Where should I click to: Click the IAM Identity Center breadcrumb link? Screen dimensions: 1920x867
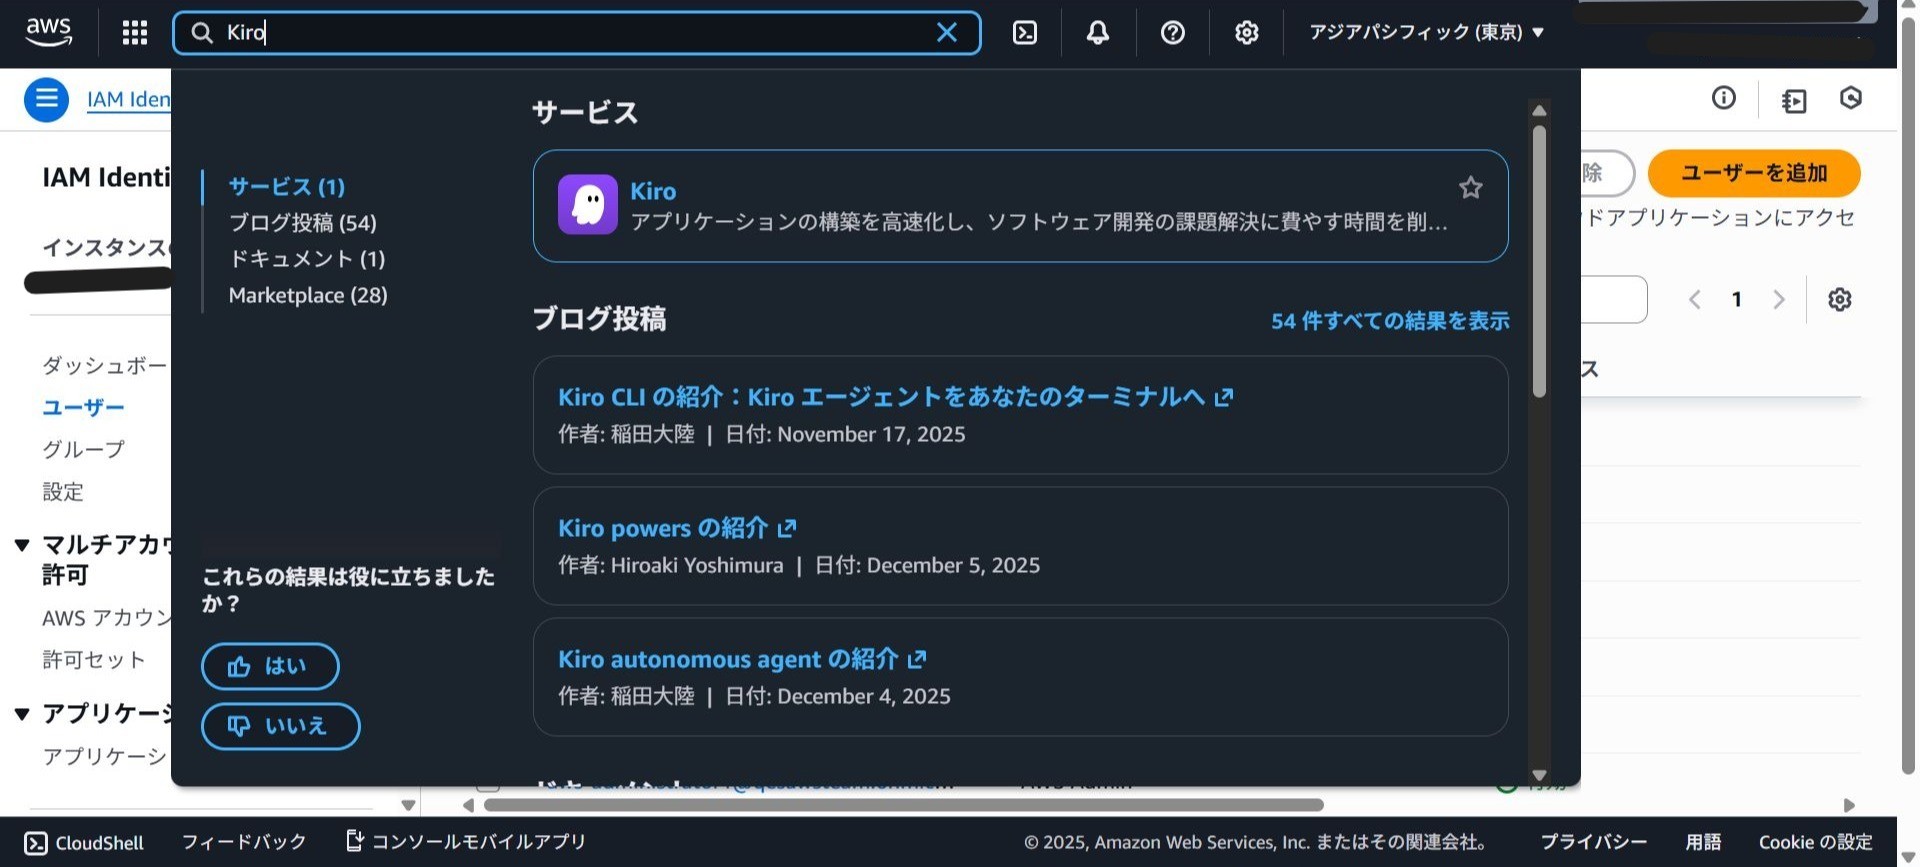click(x=128, y=99)
